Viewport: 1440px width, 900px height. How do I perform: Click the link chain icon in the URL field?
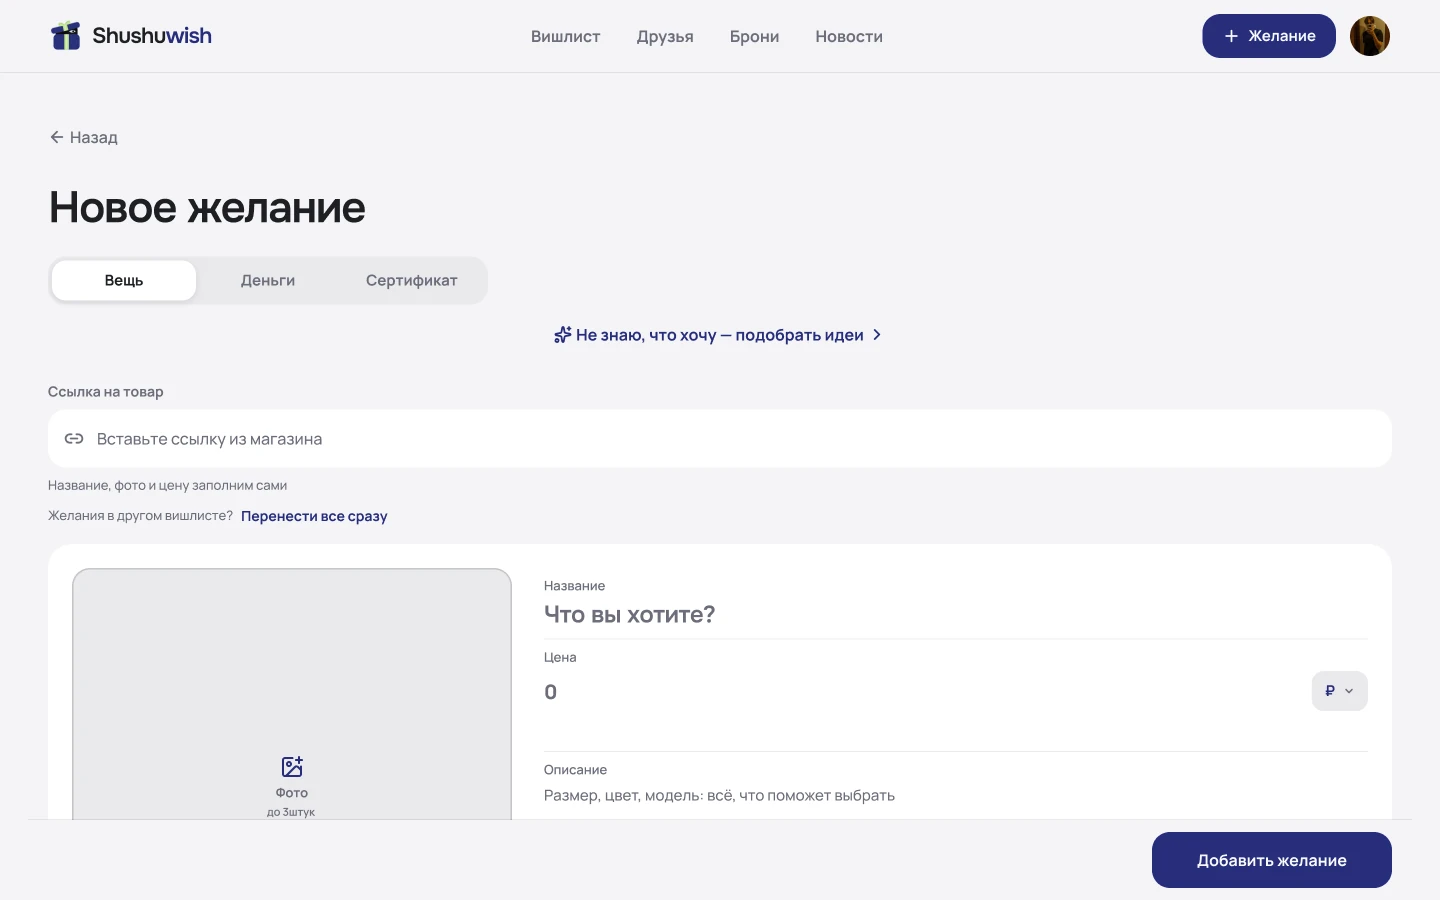(x=74, y=439)
